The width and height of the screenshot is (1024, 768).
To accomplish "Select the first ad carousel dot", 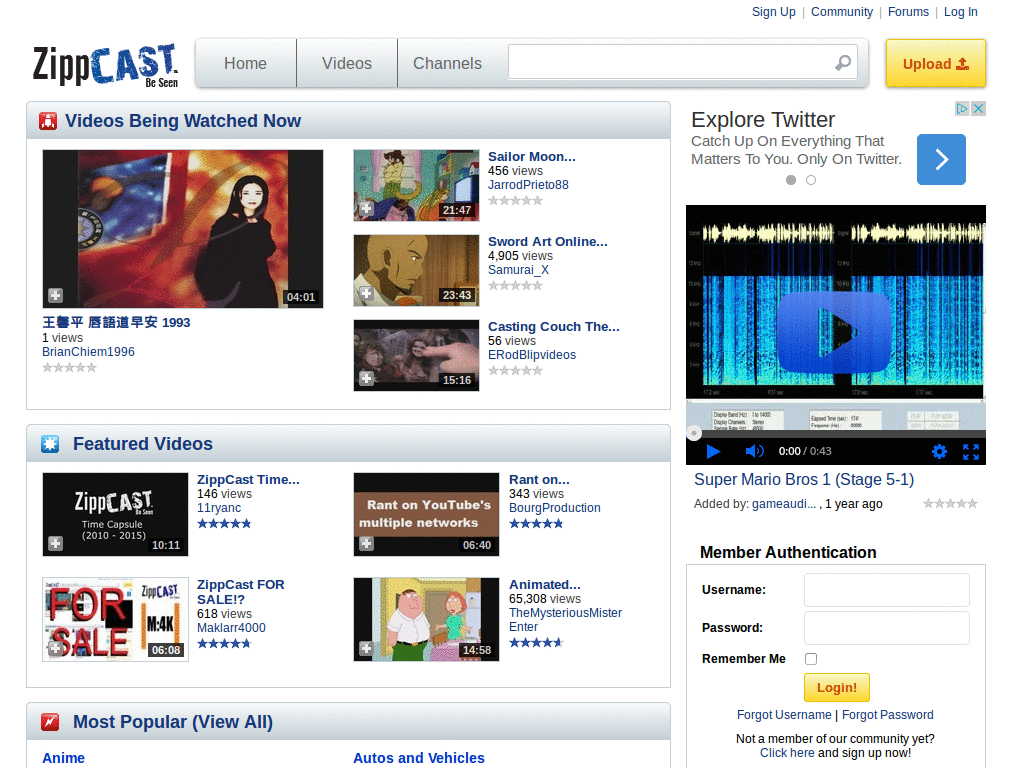I will coord(791,180).
